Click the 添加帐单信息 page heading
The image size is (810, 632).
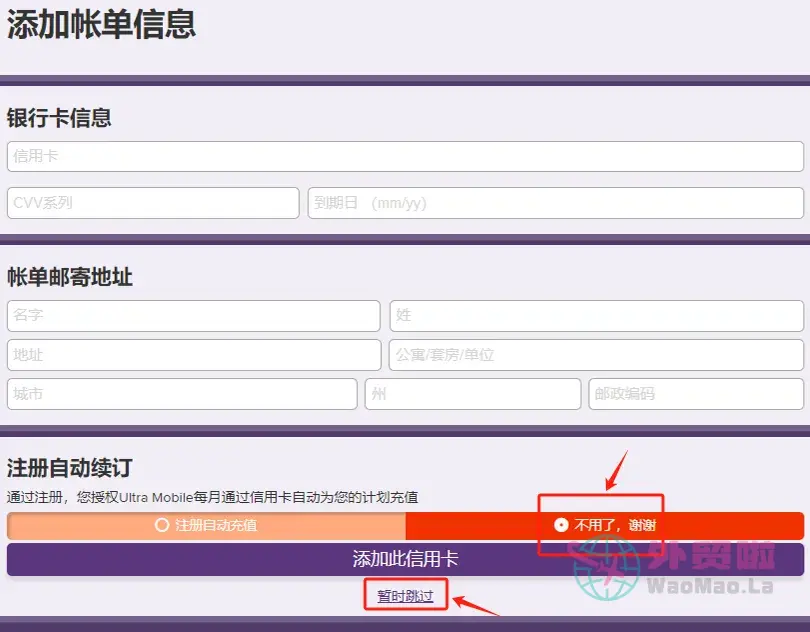[101, 25]
